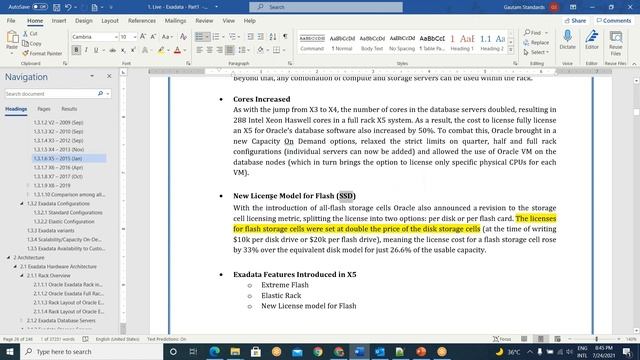The height and width of the screenshot is (360, 640).
Task: Click the title bar Search box
Action: pyautogui.click(x=326, y=7)
